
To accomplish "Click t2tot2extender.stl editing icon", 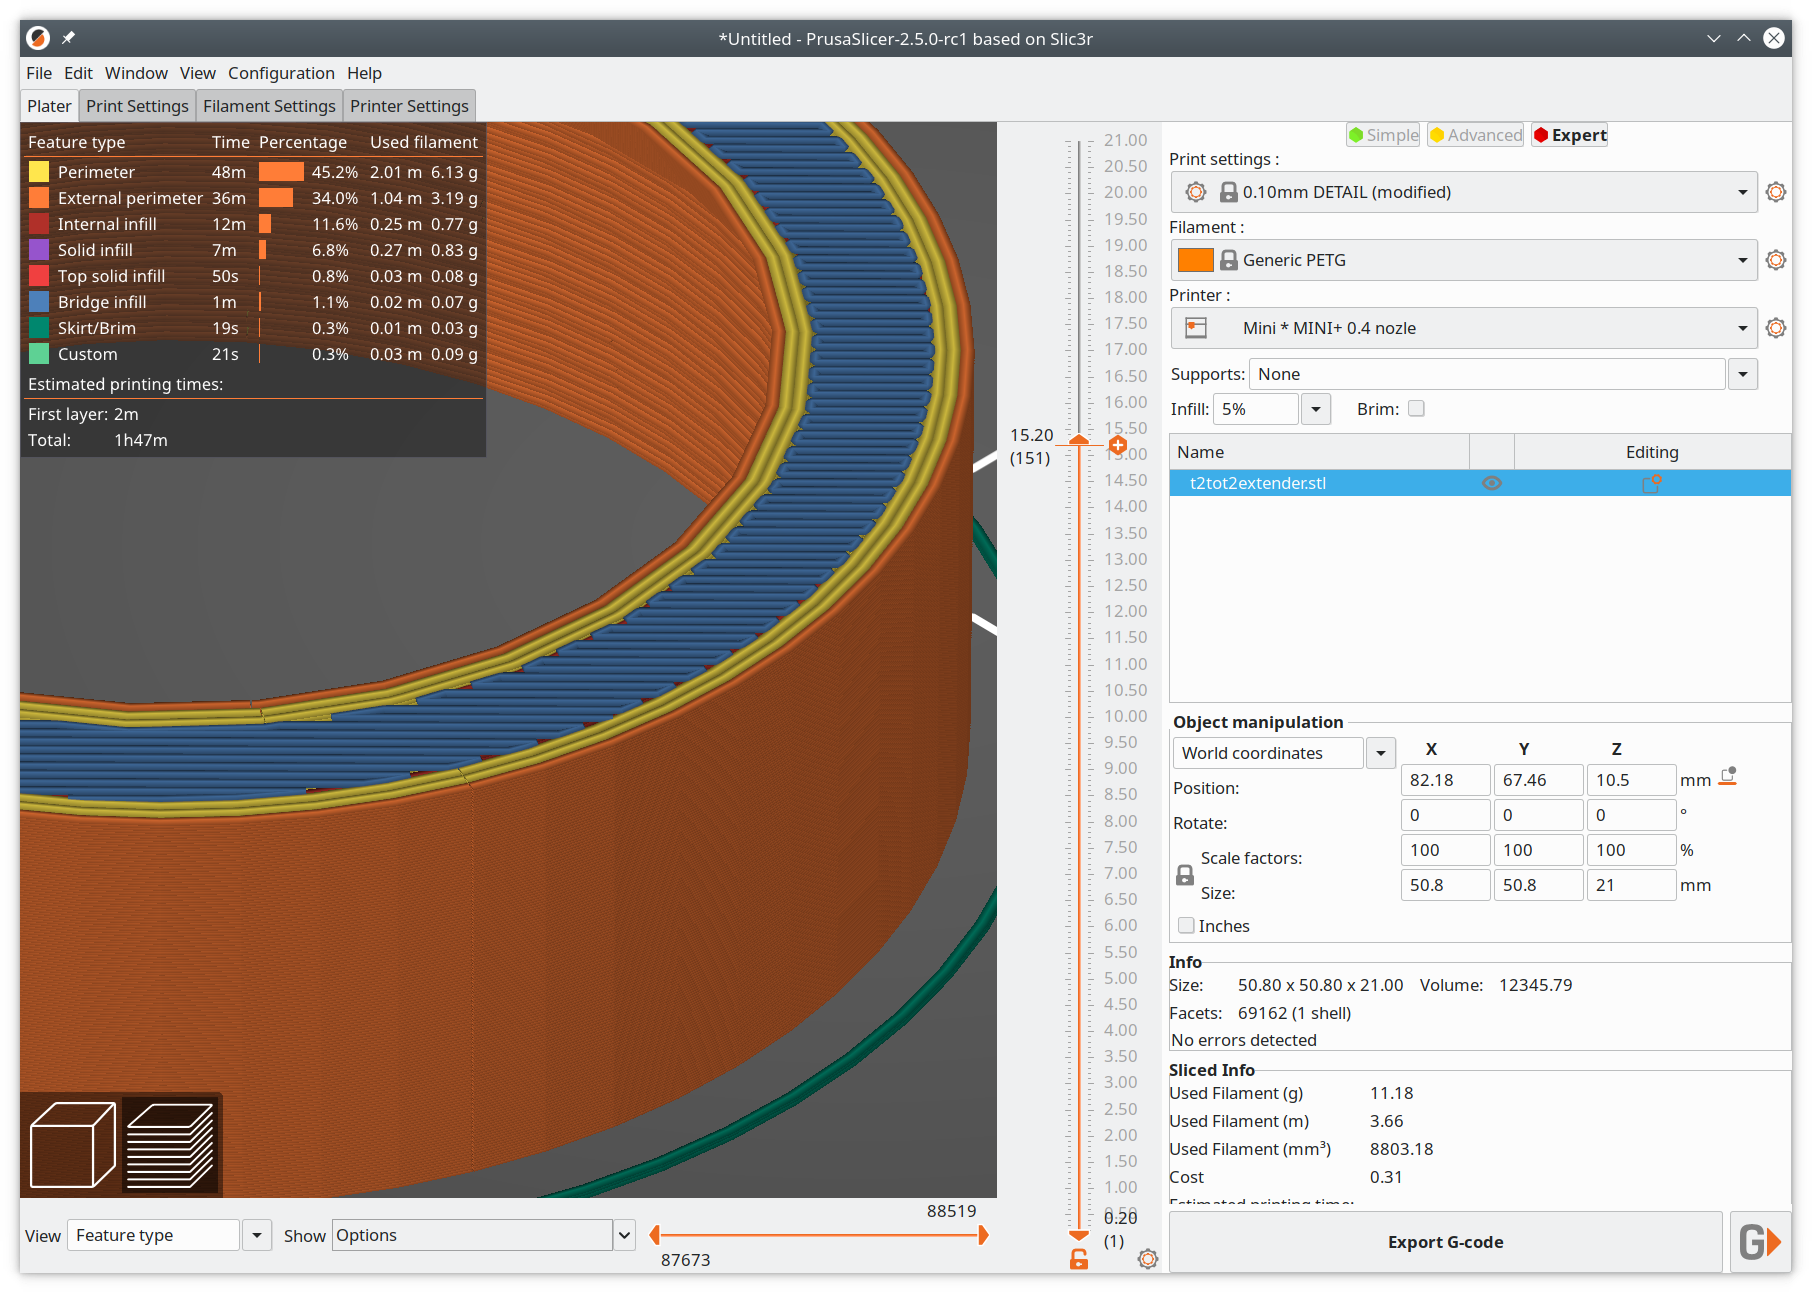I will point(1652,483).
